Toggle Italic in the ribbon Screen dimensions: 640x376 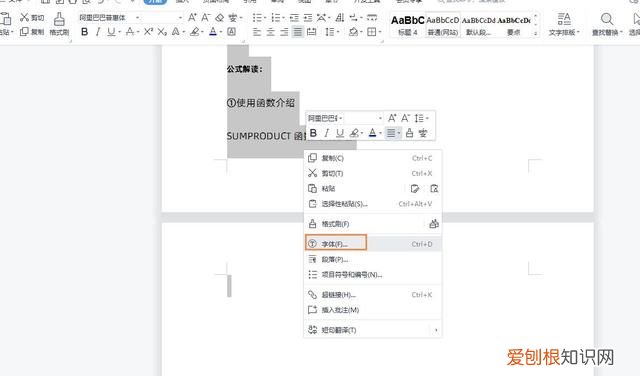pos(98,32)
